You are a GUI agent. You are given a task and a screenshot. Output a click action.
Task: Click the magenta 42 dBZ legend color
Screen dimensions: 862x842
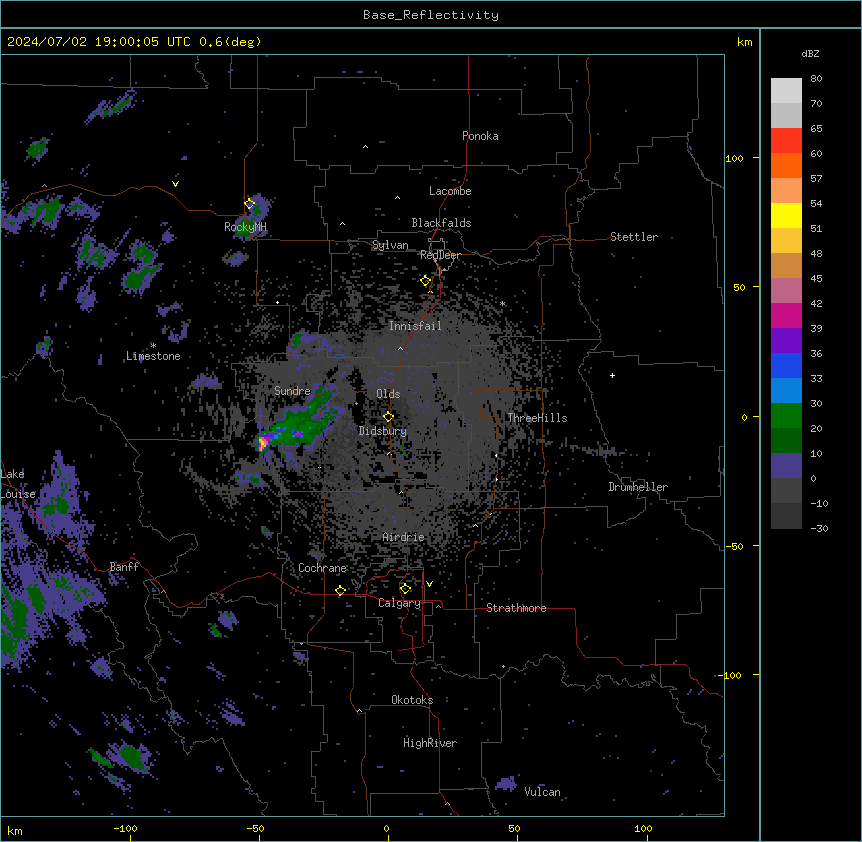[x=786, y=315]
